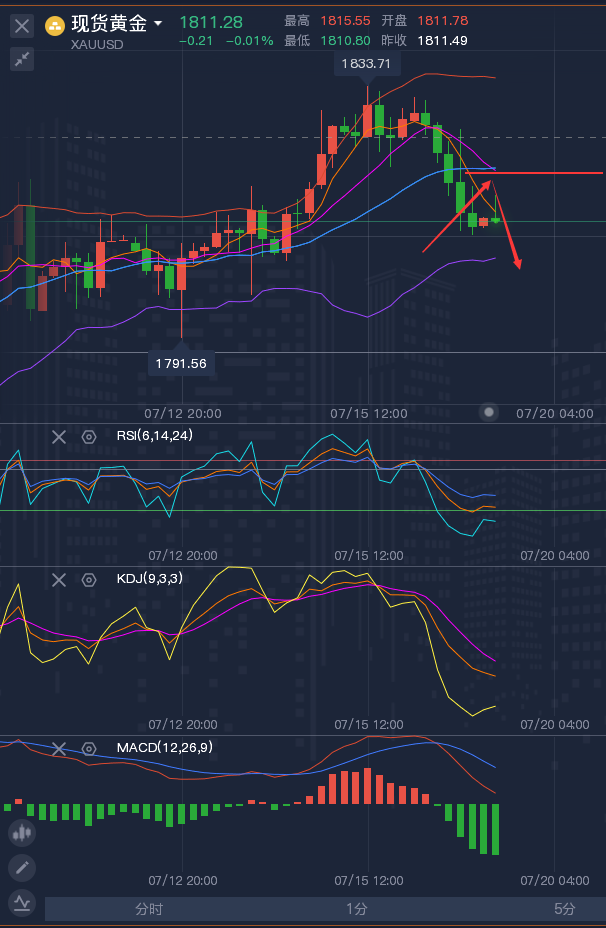
Task: Click current price 1811.28
Action: coord(211,22)
